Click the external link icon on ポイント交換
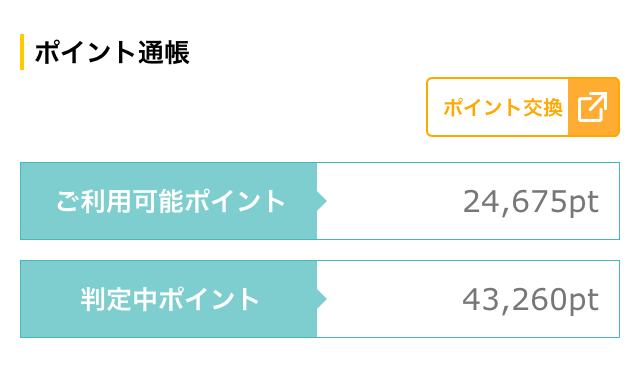 pos(592,107)
